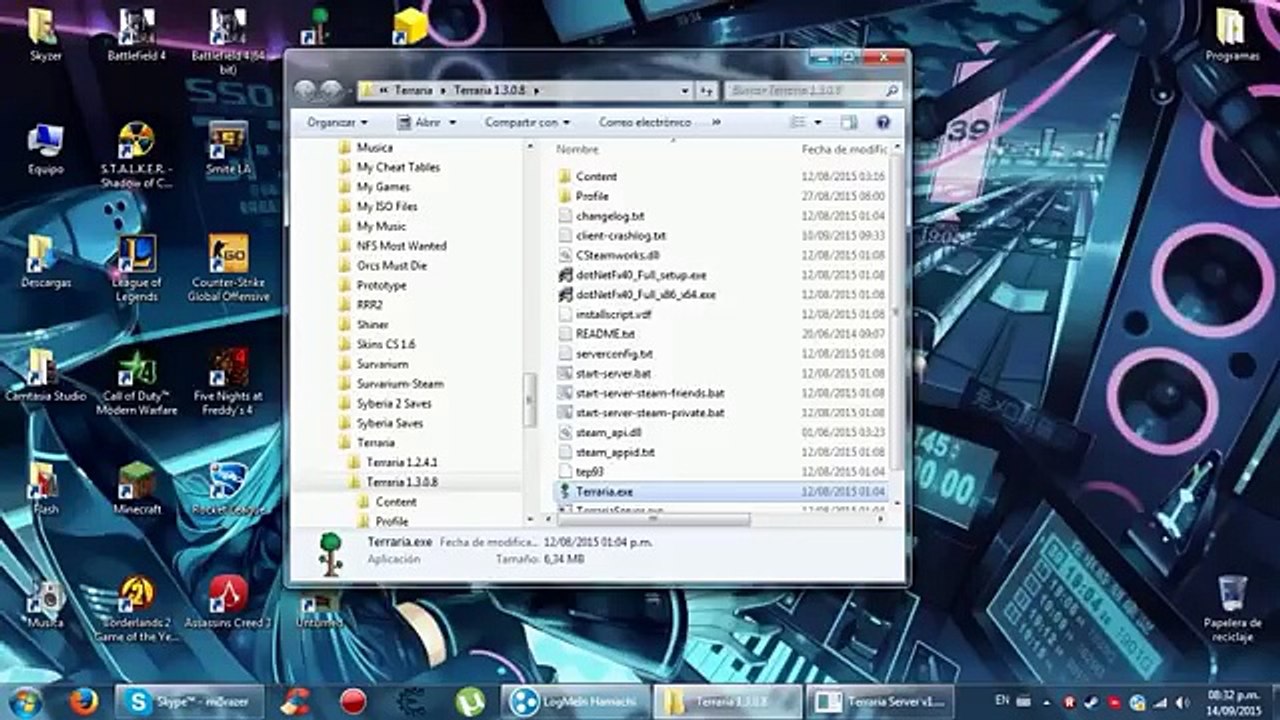
Task: Toggle the preview pane icon
Action: (849, 122)
